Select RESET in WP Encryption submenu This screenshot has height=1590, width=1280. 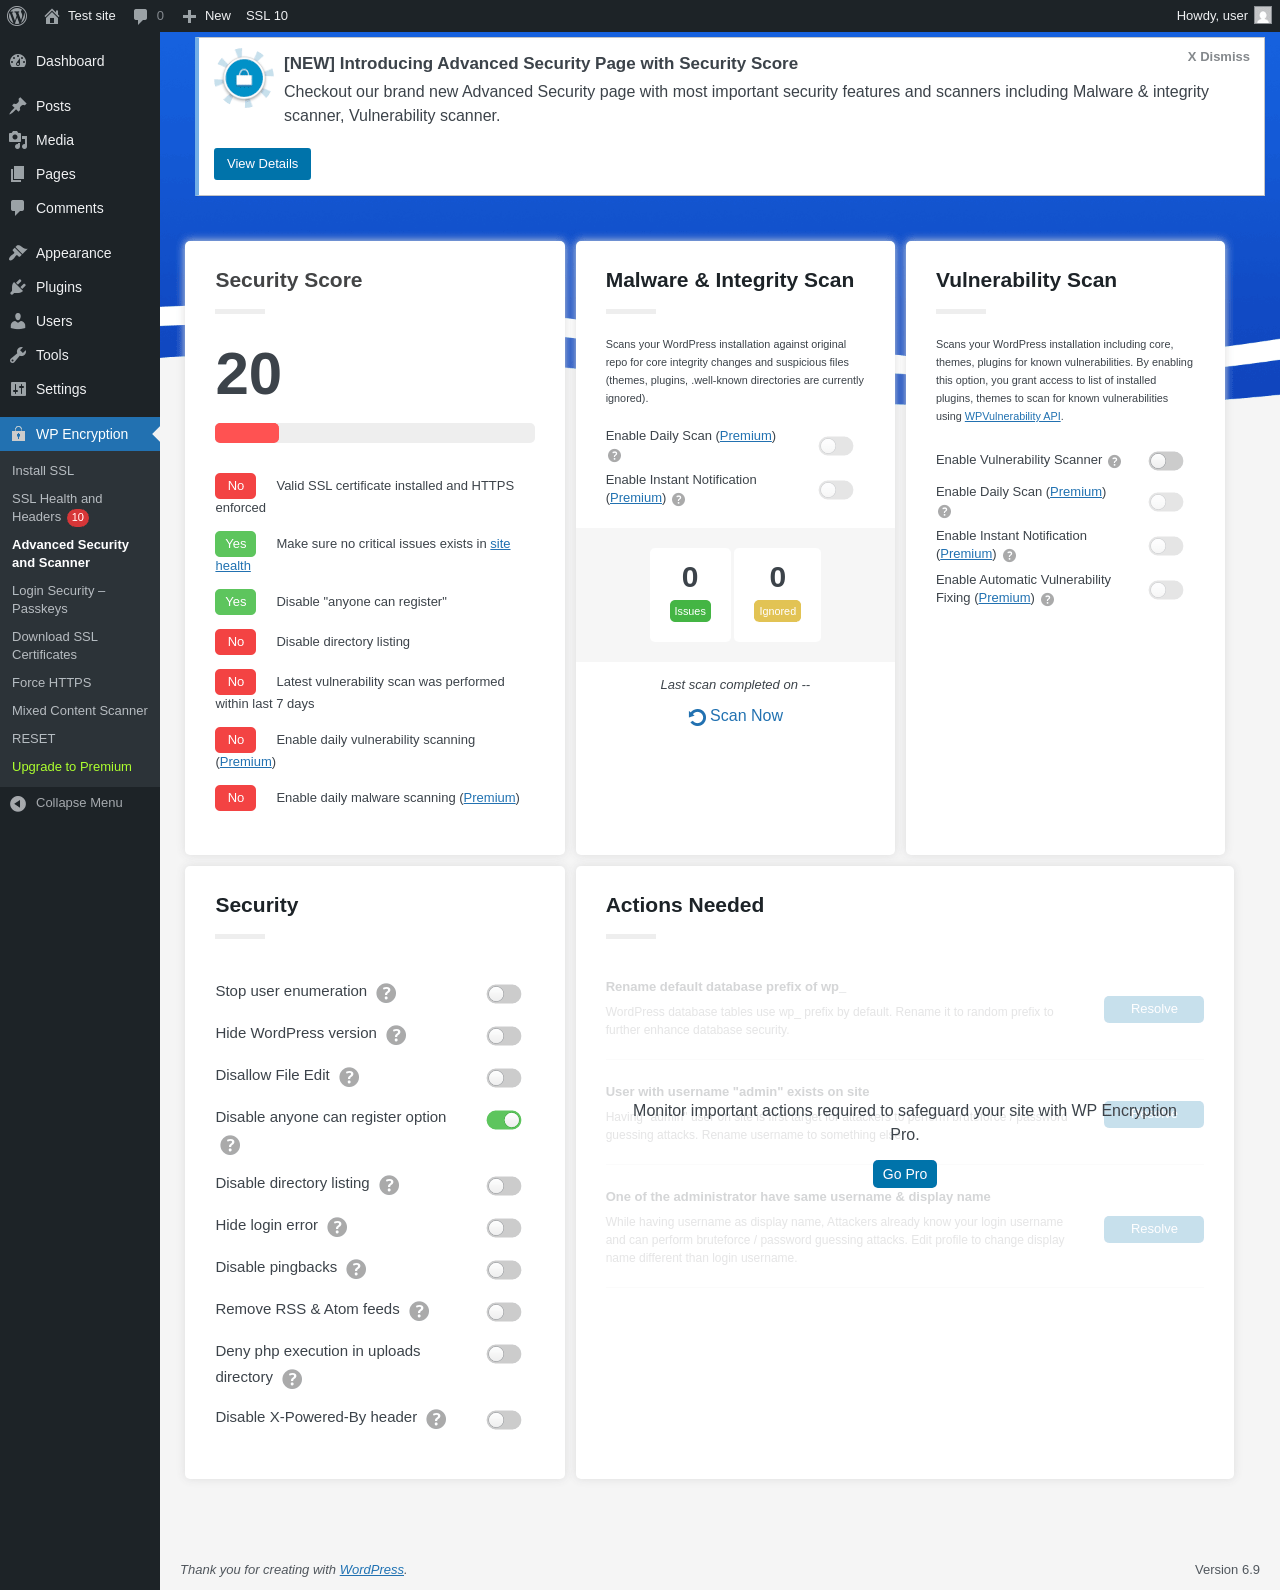pyautogui.click(x=34, y=739)
